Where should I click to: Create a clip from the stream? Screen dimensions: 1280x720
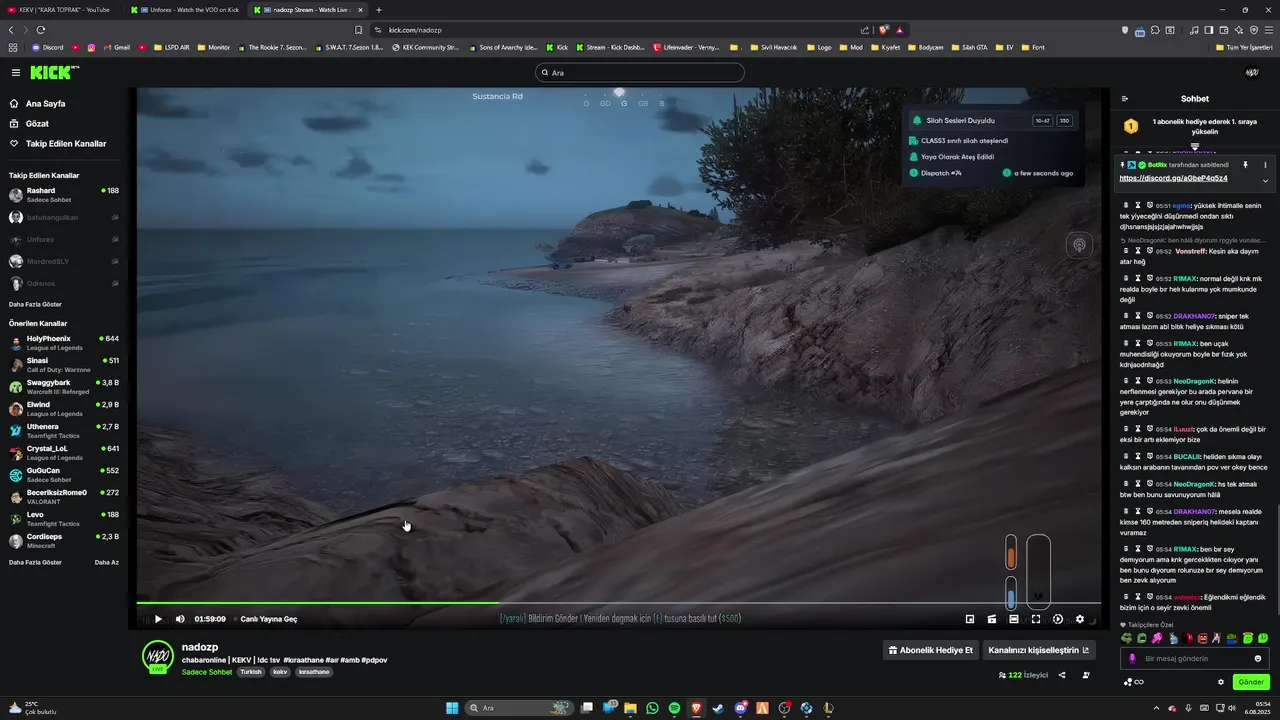point(992,619)
